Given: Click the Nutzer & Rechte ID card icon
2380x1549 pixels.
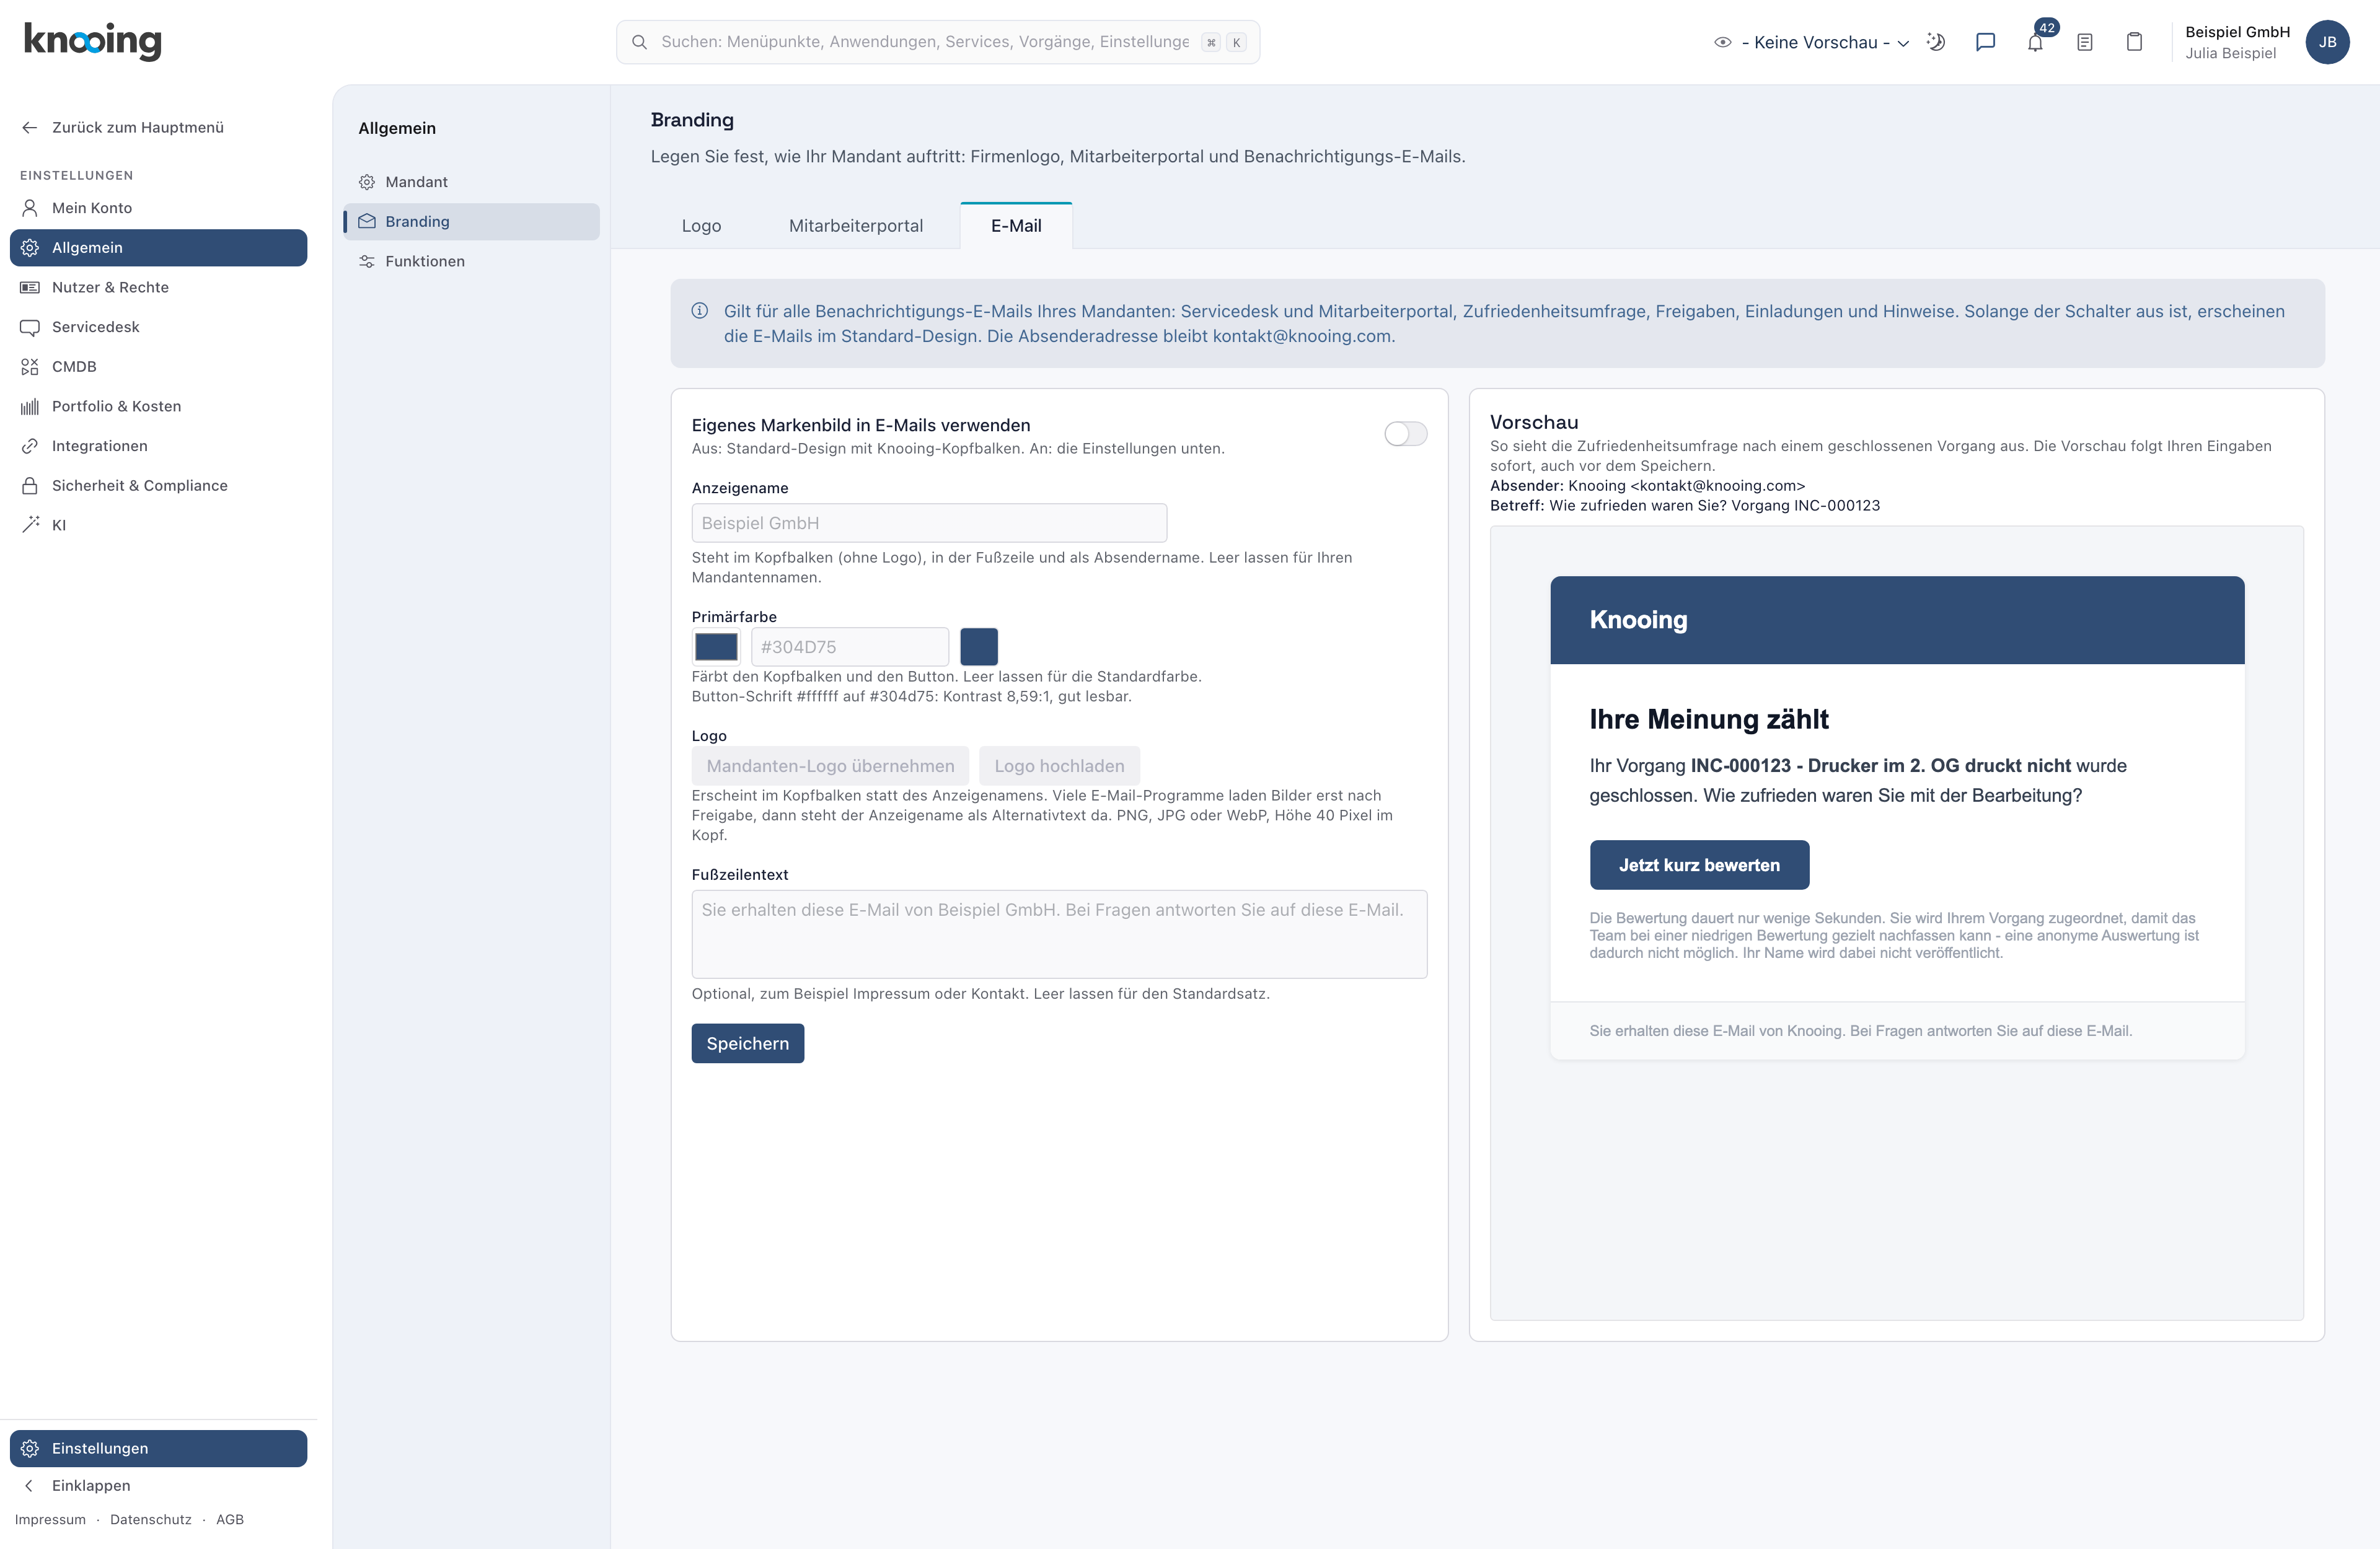Looking at the screenshot, I should click(30, 287).
